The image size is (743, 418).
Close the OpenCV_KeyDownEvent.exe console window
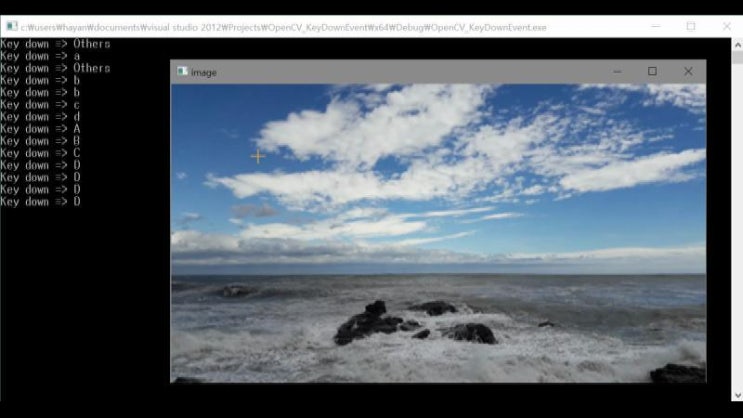(726, 27)
